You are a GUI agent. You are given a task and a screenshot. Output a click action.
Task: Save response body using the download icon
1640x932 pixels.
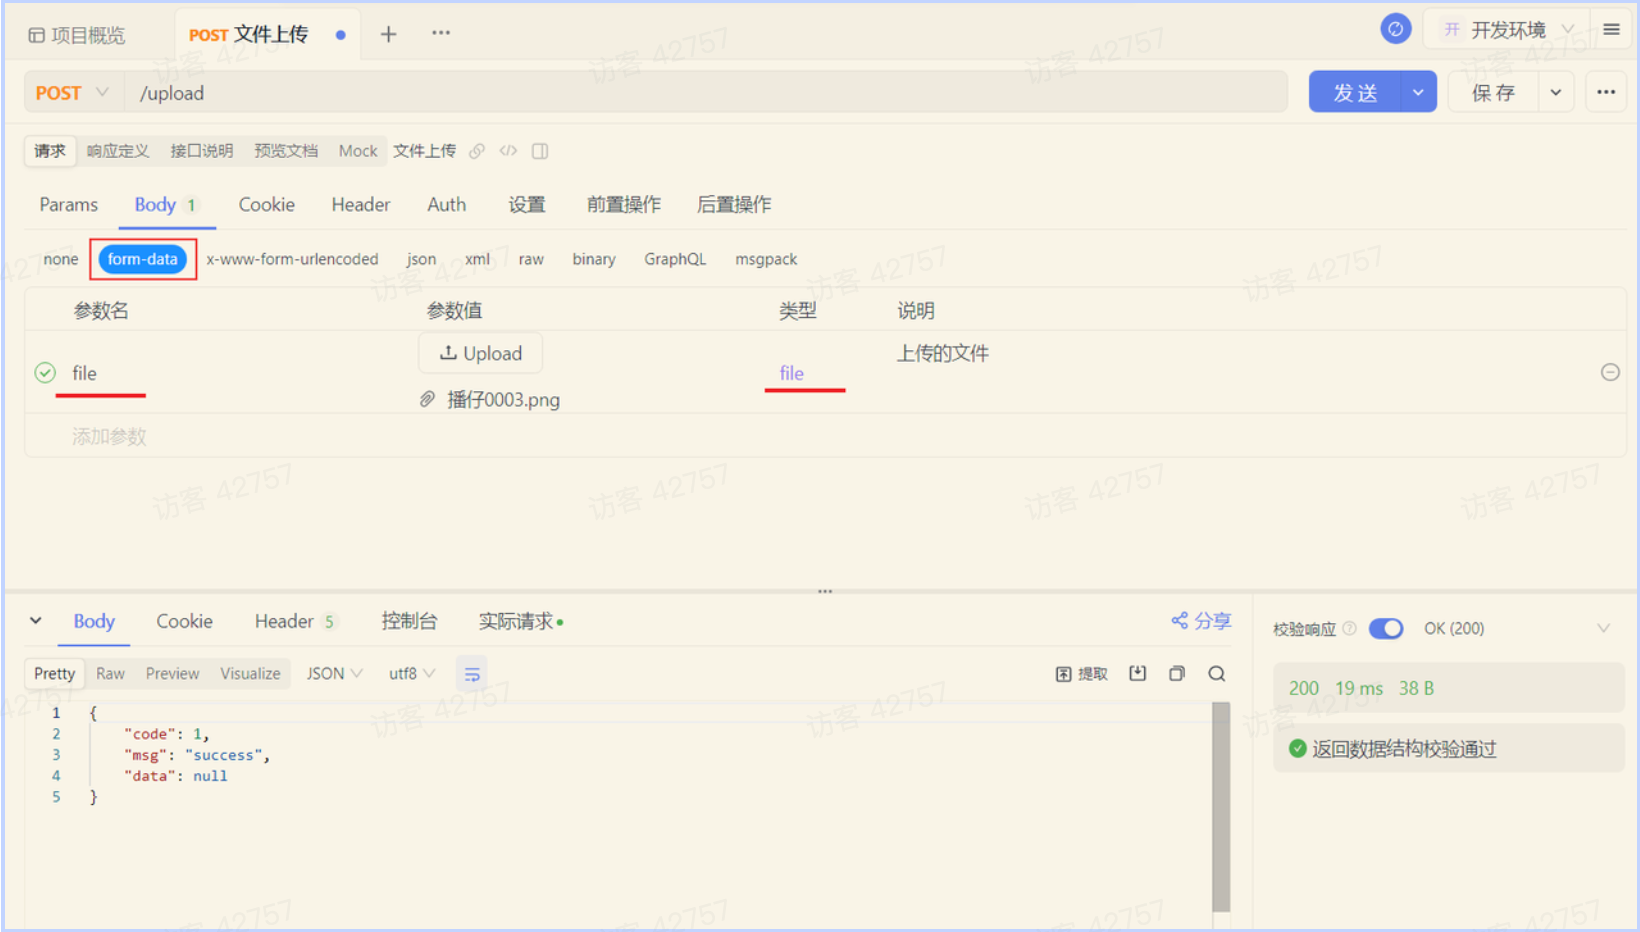pos(1137,673)
